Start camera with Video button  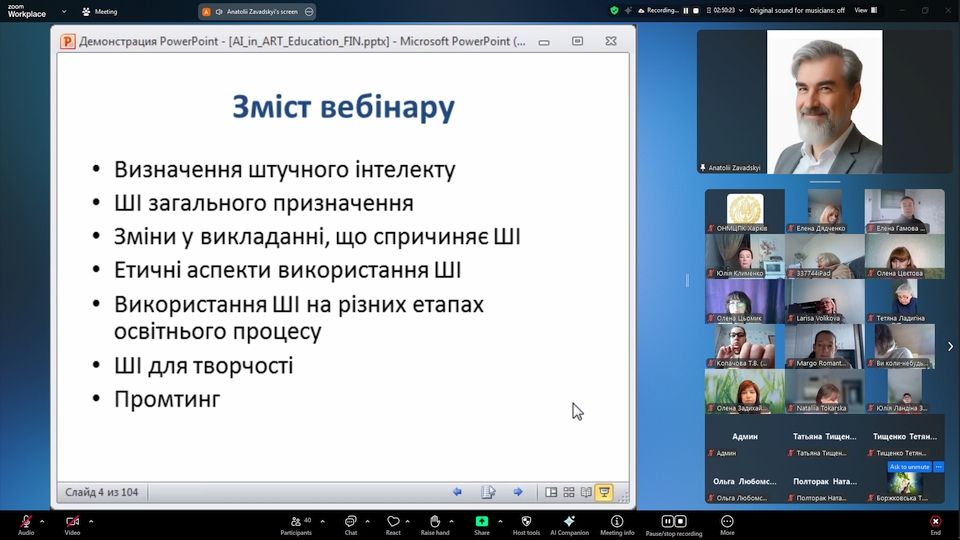(x=72, y=525)
